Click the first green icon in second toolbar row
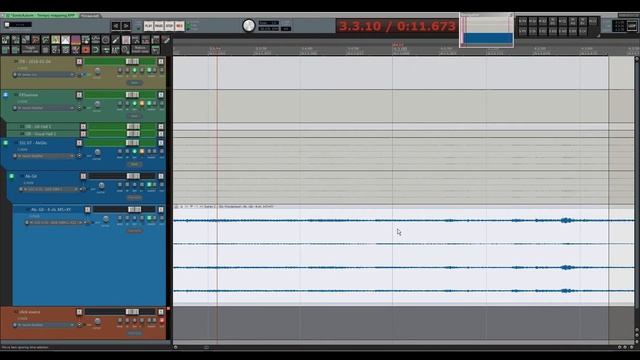This screenshot has height=360, width=640. [x=5, y=50]
